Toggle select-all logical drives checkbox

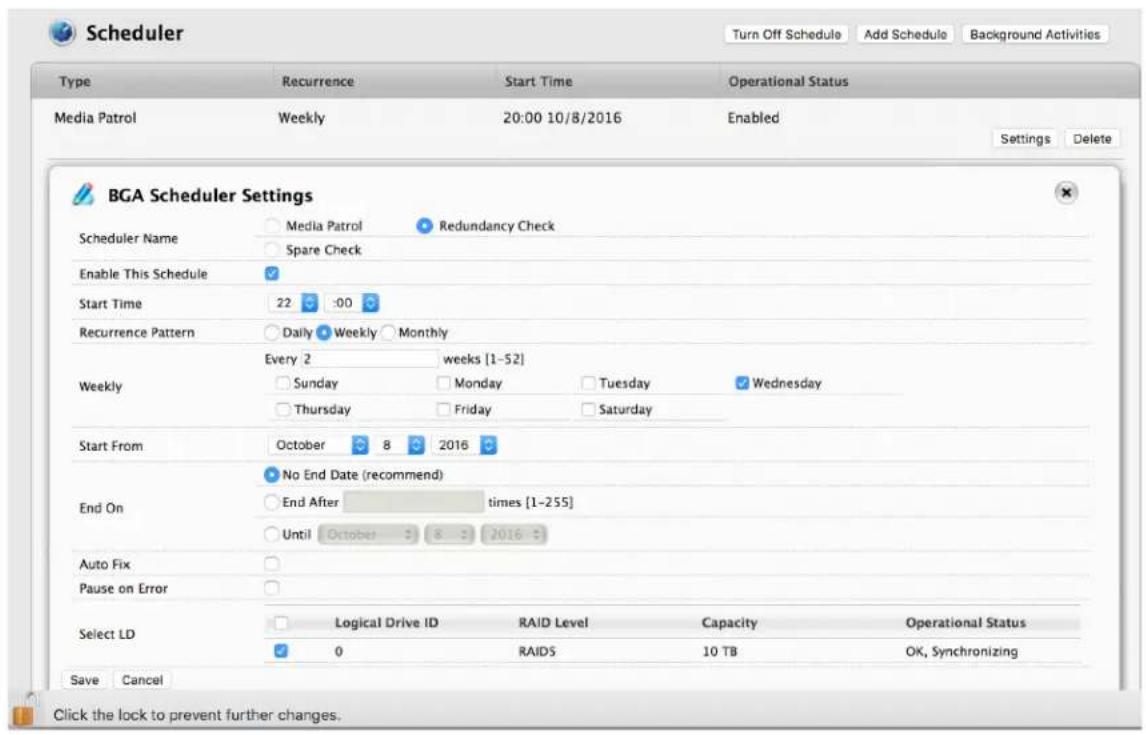[281, 622]
